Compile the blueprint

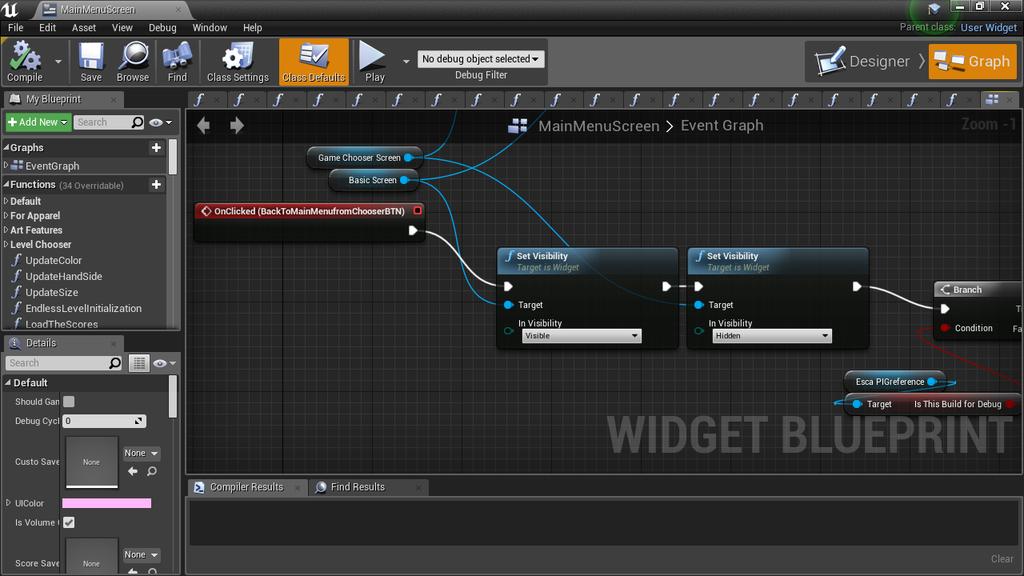pyautogui.click(x=25, y=62)
